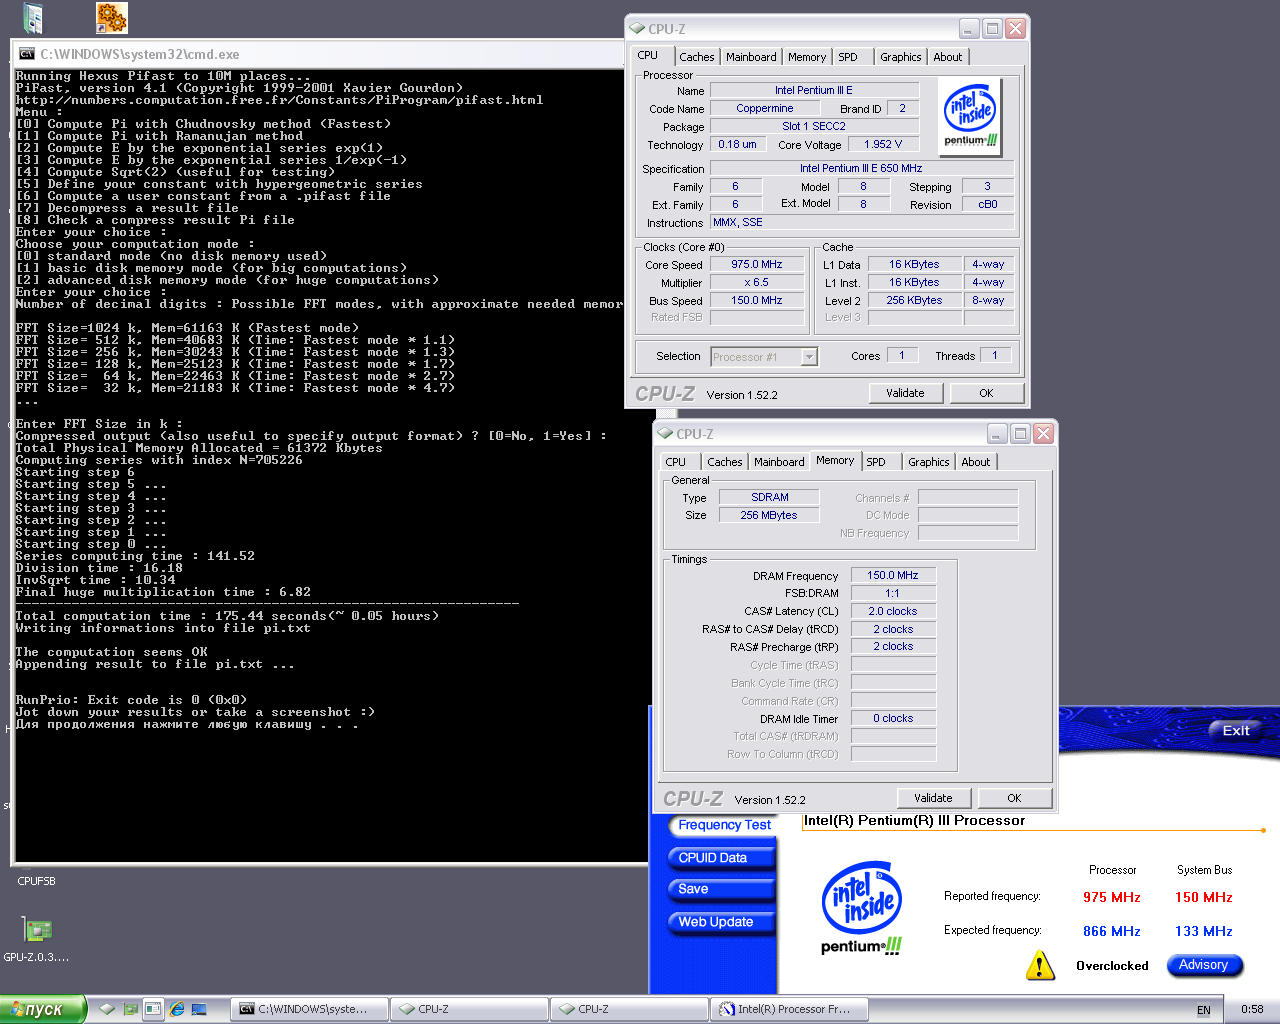
Task: Open the Advisory button next to Overclocked
Action: click(x=1204, y=965)
